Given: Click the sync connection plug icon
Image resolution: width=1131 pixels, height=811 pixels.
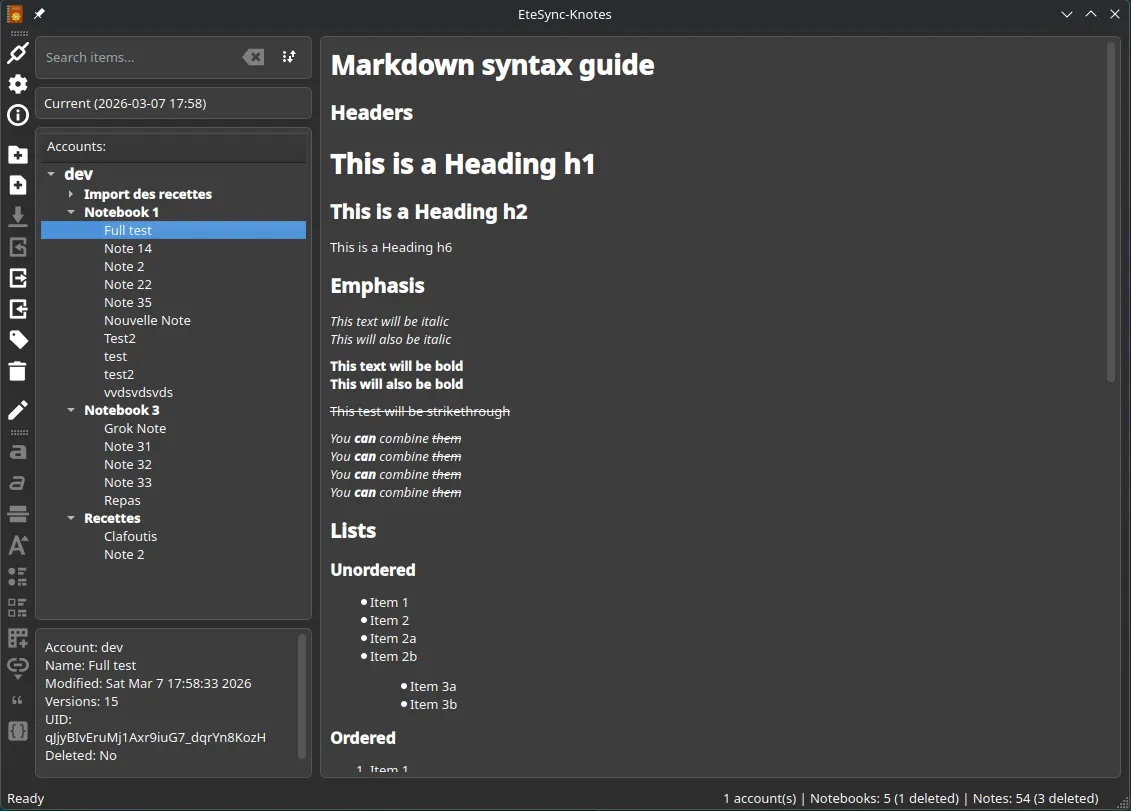Looking at the screenshot, I should (x=18, y=53).
